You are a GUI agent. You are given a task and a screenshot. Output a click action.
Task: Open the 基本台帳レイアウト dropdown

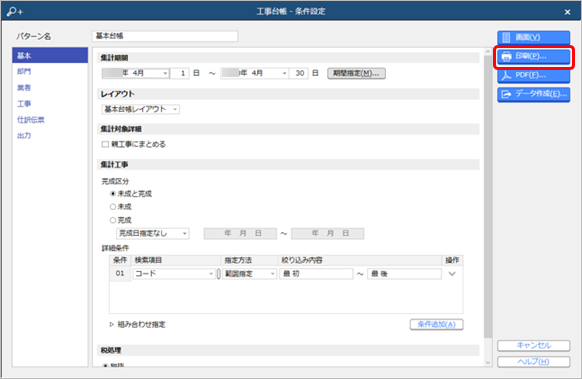141,109
